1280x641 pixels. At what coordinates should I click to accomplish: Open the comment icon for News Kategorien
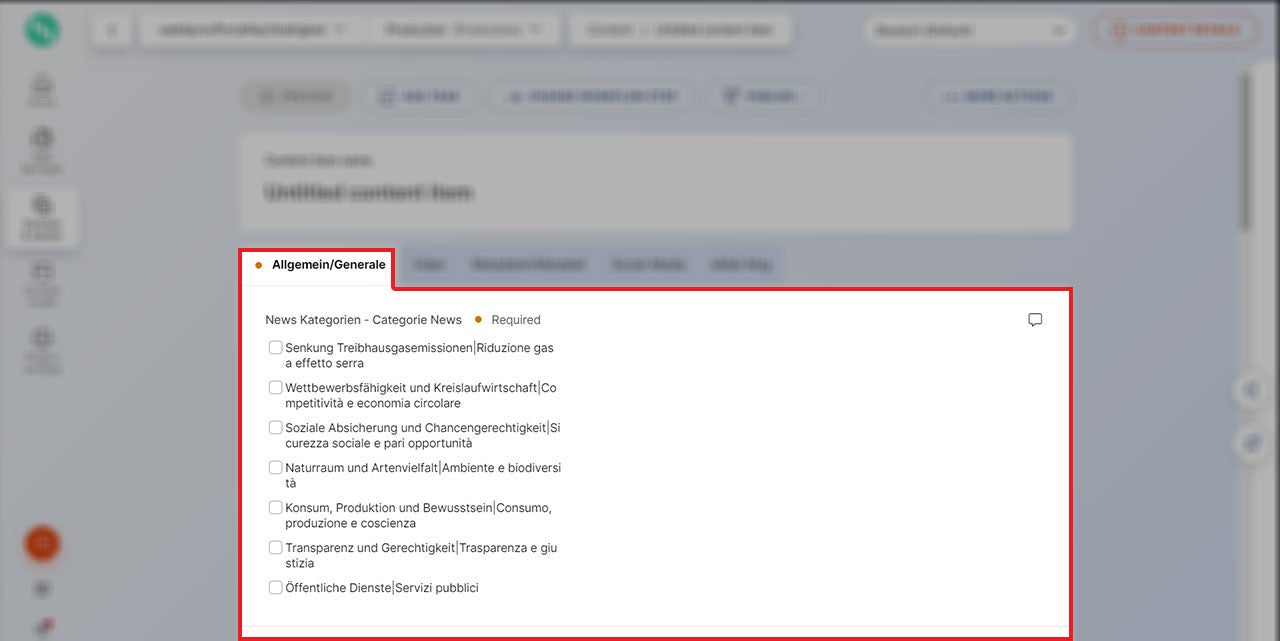pyautogui.click(x=1035, y=320)
